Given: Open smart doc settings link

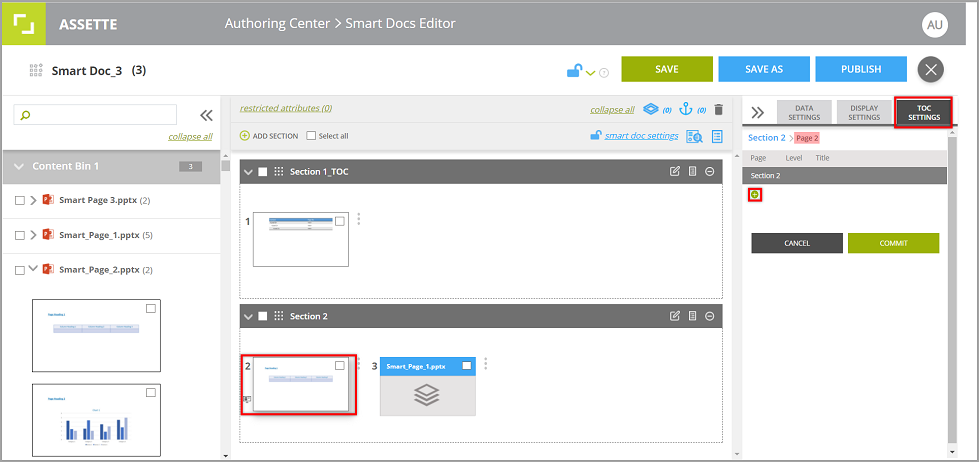Looking at the screenshot, I should [641, 135].
